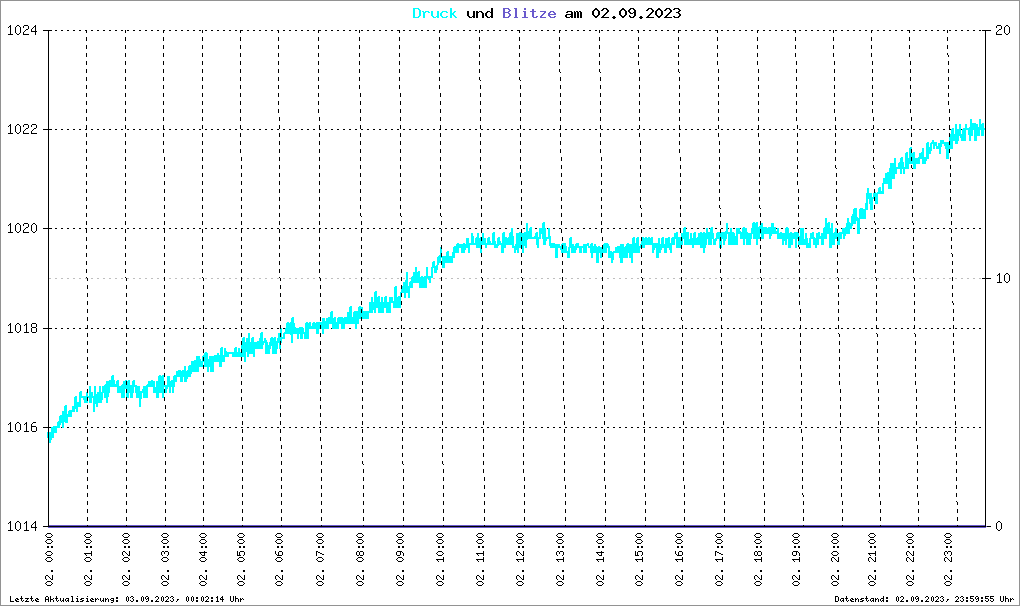1020x606 pixels.
Task: Click the 1014 label on the left axis
Action: 20,527
